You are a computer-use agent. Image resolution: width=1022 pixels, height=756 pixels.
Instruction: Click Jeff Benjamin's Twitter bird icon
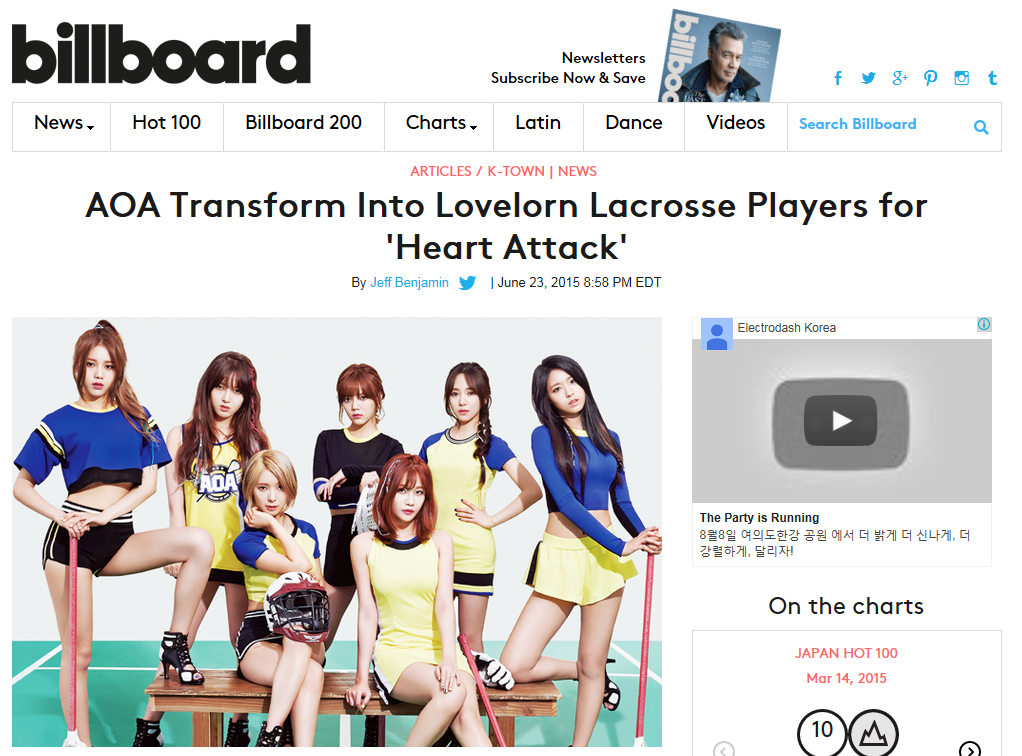point(467,283)
